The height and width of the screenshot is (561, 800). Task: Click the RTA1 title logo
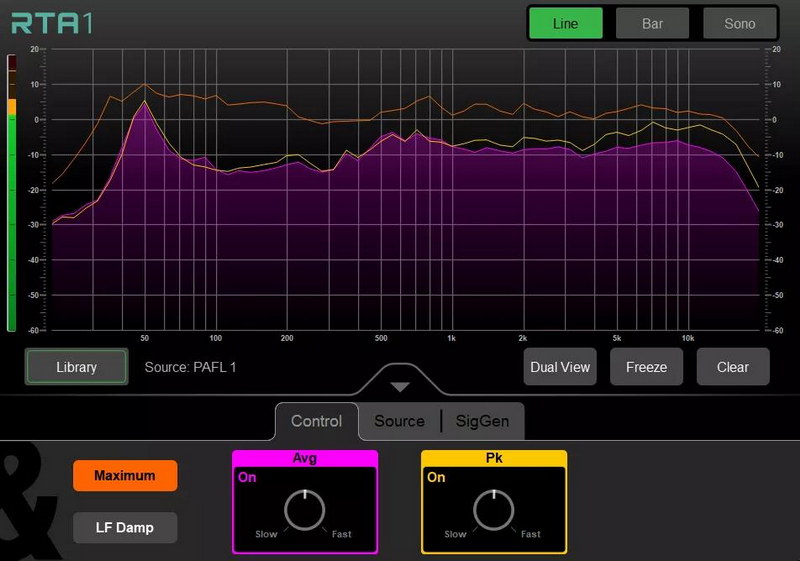coord(52,23)
